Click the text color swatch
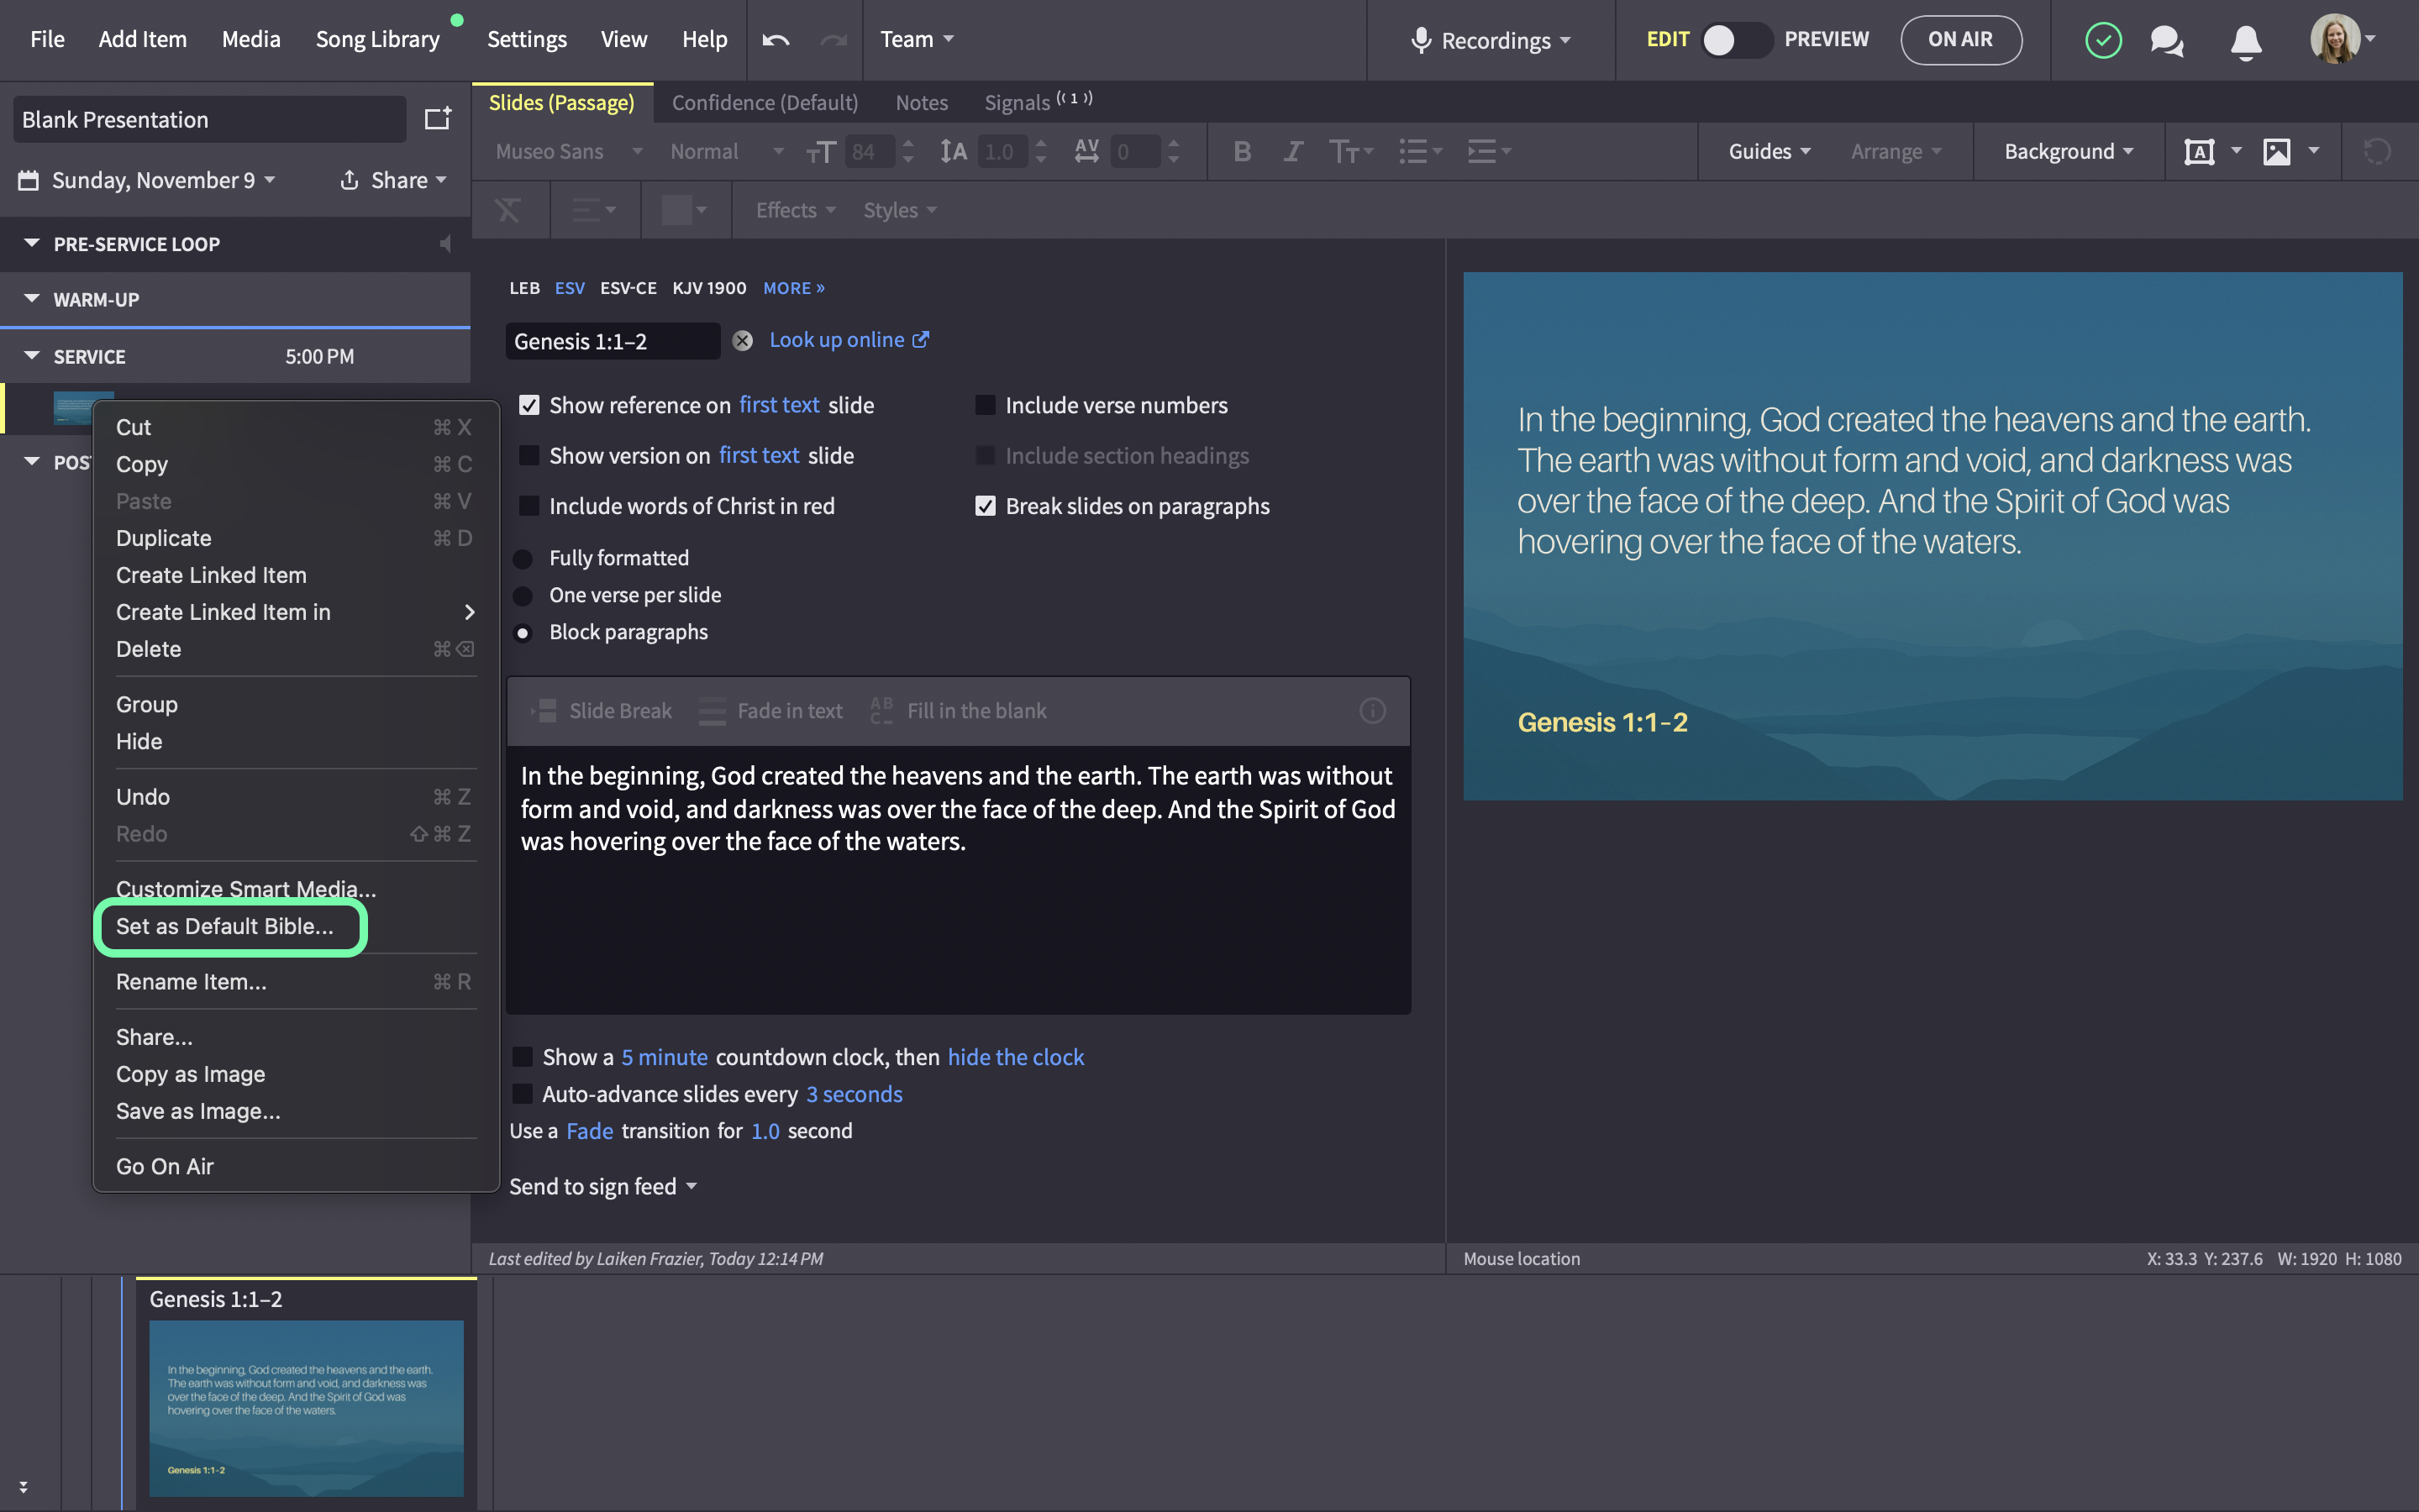 click(677, 210)
